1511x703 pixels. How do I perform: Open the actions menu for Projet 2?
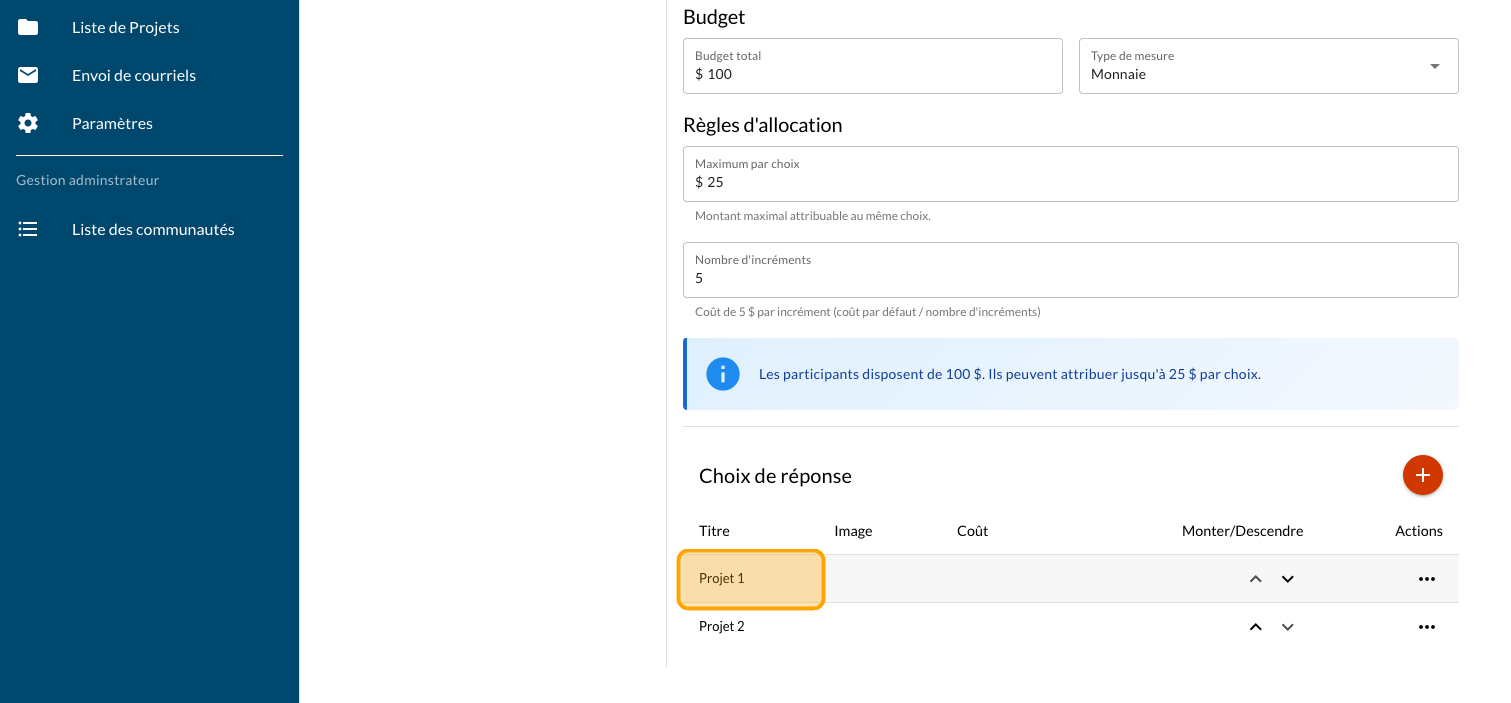1426,627
